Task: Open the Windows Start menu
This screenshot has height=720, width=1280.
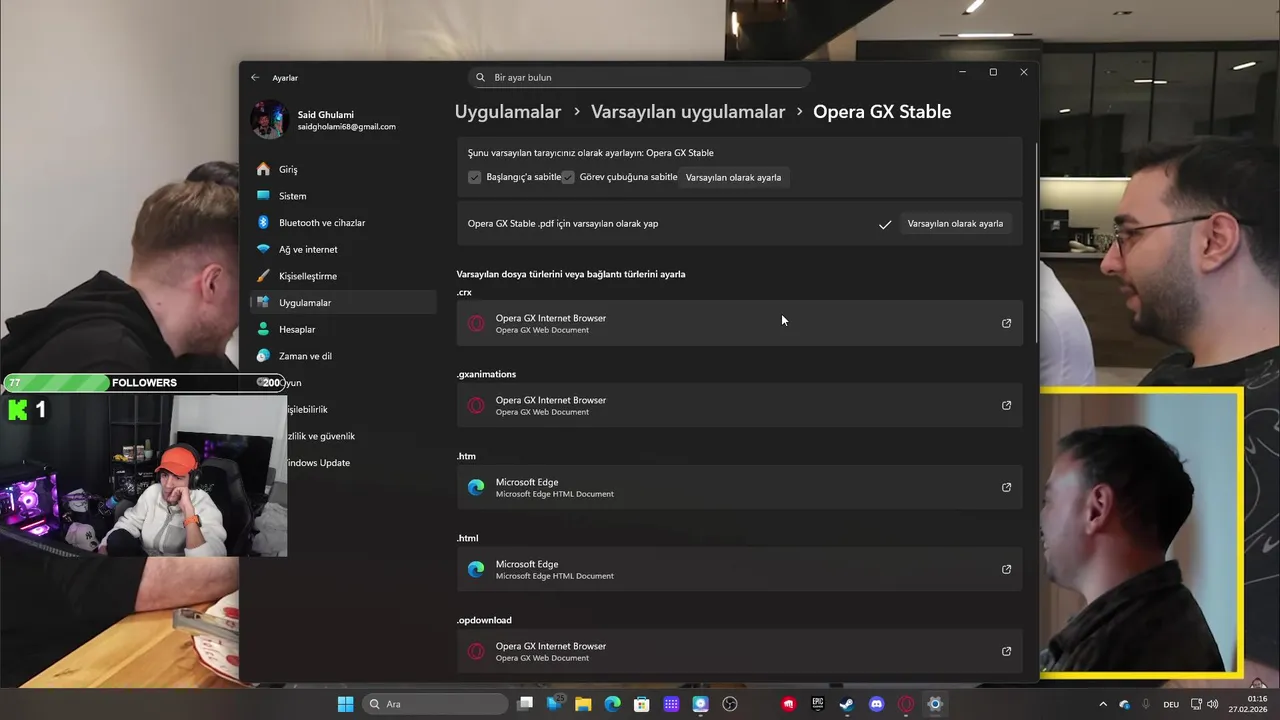Action: [345, 704]
